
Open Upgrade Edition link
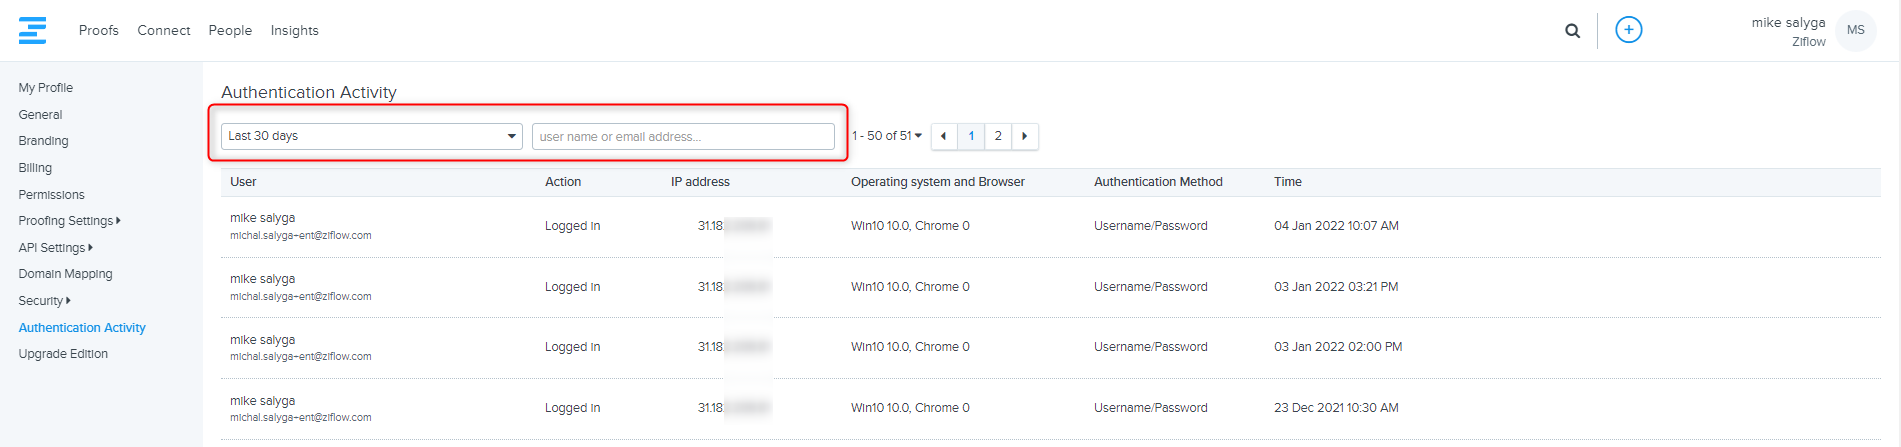(x=63, y=354)
